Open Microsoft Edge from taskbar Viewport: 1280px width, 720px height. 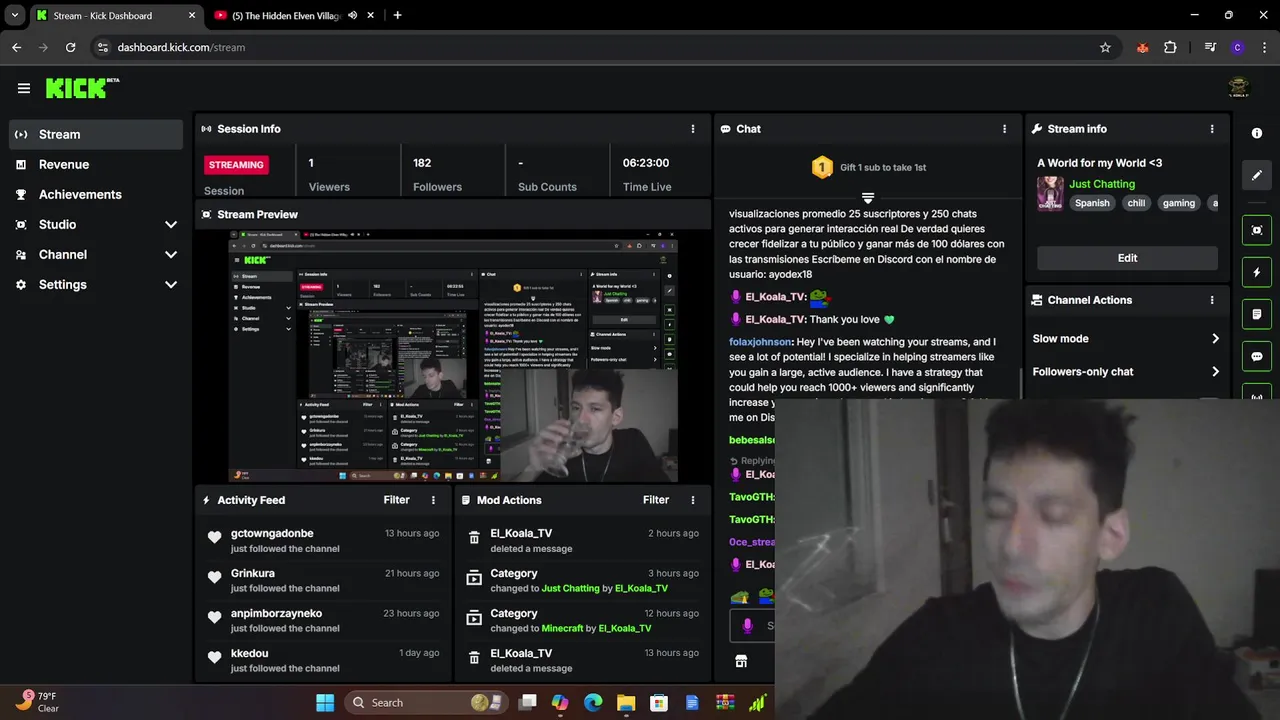(593, 702)
